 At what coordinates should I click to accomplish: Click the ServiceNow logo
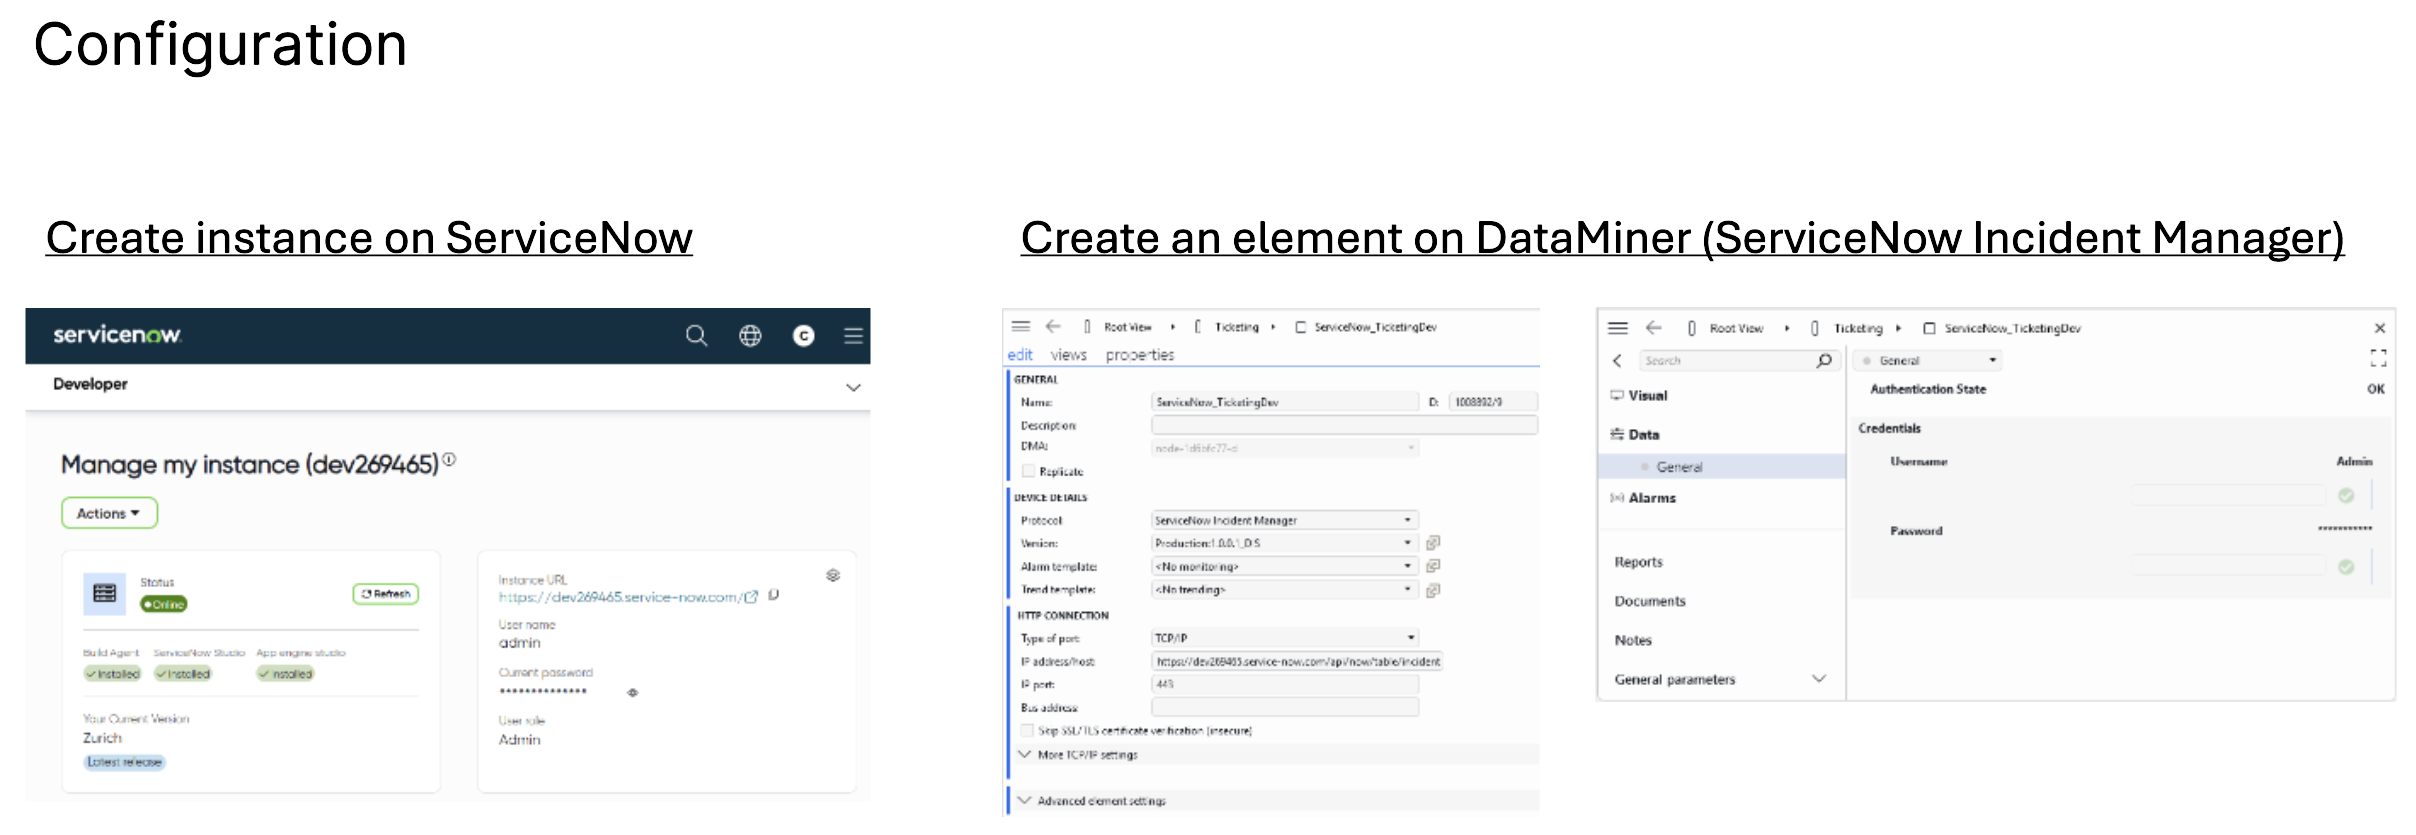[x=117, y=335]
